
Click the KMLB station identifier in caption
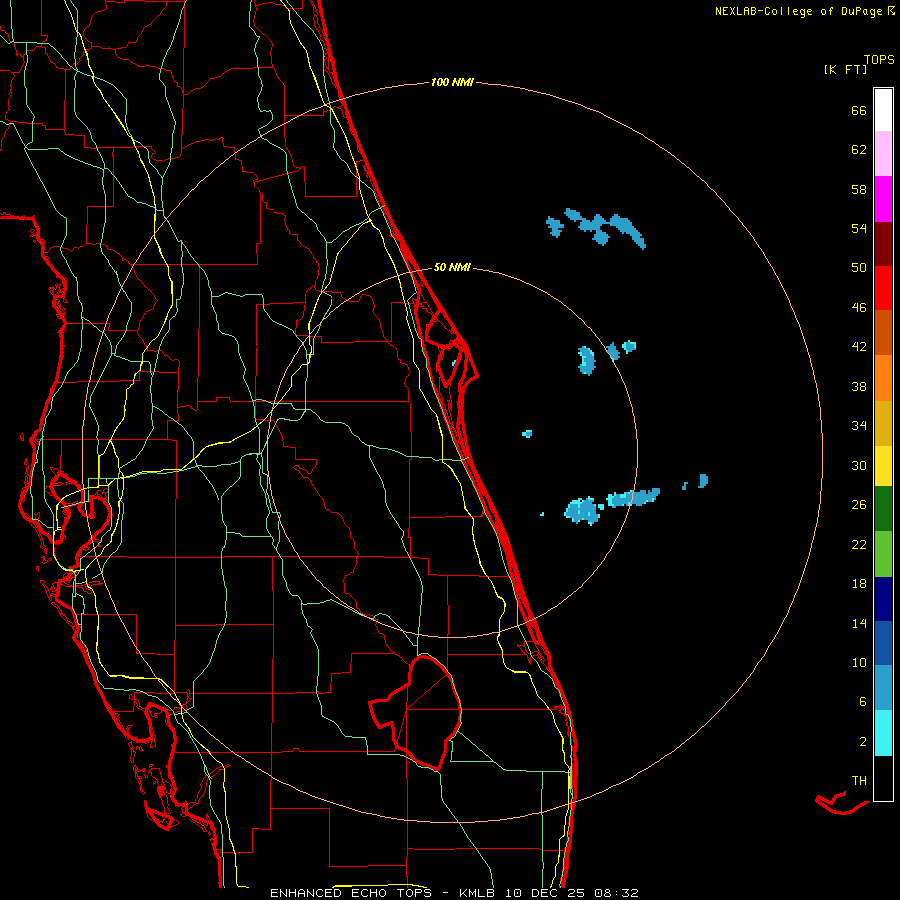(479, 893)
